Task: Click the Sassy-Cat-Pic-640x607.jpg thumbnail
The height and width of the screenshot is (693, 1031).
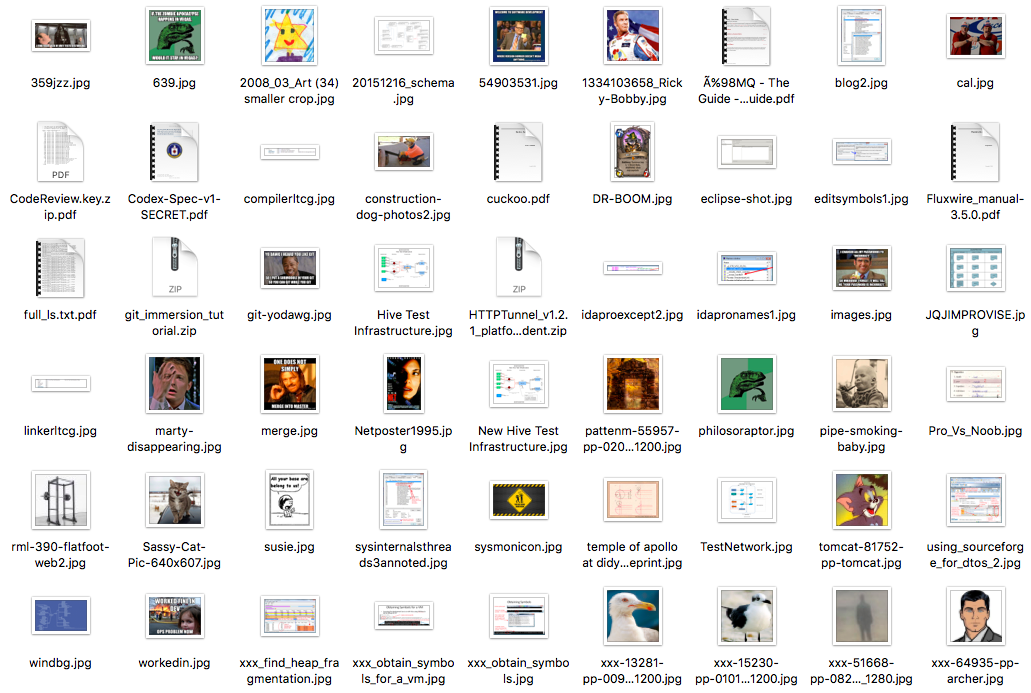Action: [174, 500]
